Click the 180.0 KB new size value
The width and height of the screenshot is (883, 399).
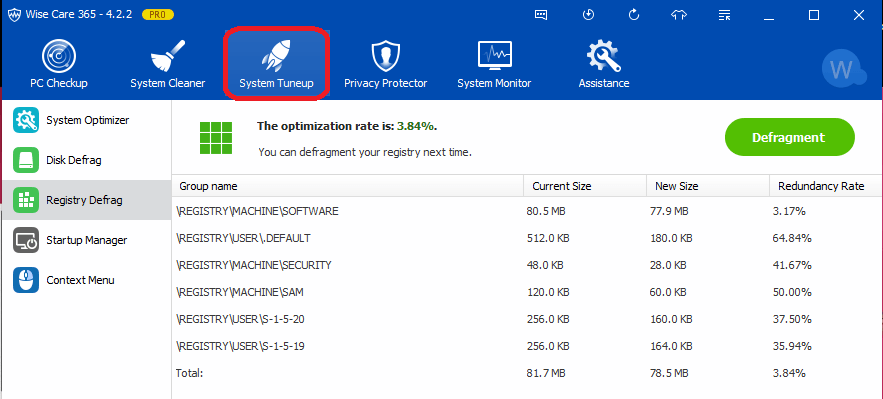click(x=671, y=238)
